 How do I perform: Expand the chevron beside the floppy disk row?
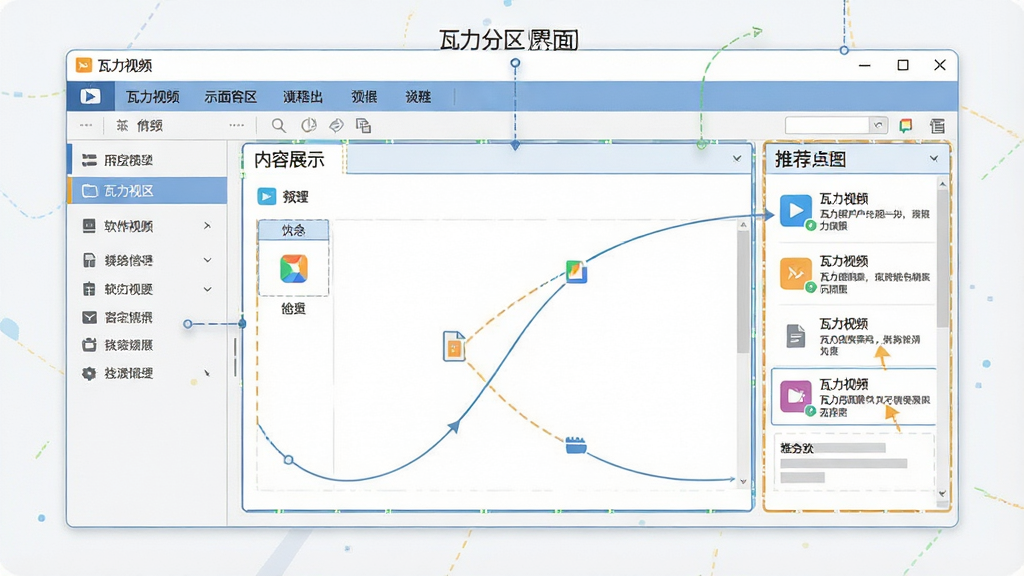[207, 260]
